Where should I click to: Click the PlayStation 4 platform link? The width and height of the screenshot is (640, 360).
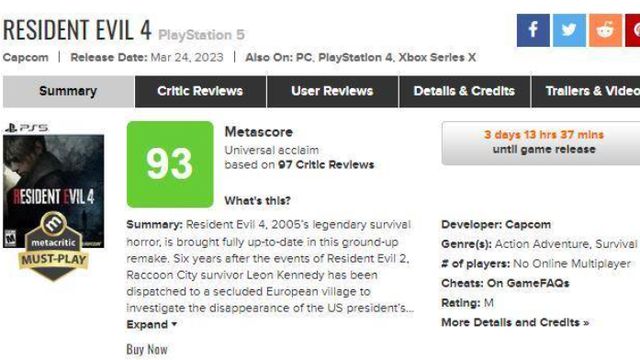point(355,58)
